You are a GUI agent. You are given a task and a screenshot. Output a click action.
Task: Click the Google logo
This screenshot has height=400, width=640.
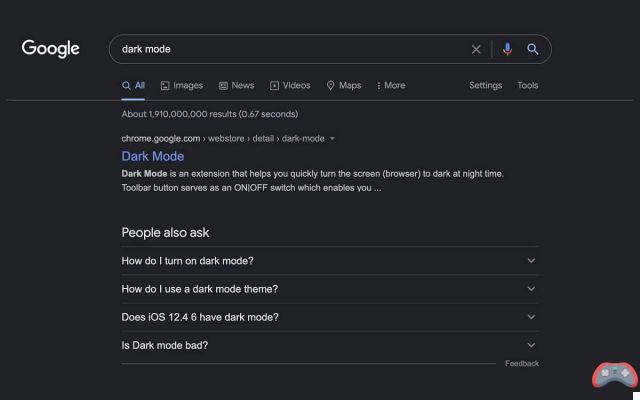point(51,49)
